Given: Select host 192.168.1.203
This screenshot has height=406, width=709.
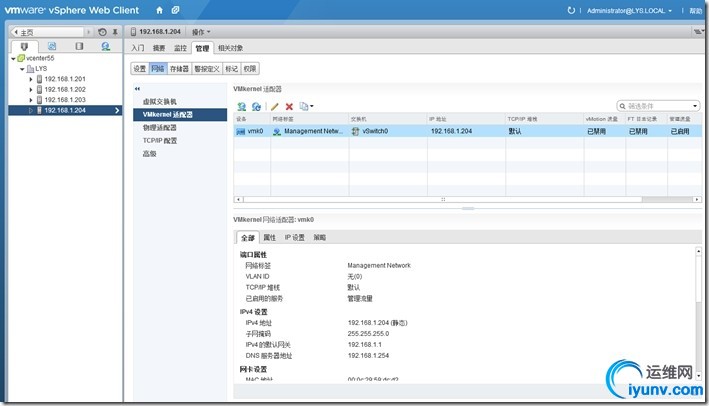Looking at the screenshot, I should (65, 100).
